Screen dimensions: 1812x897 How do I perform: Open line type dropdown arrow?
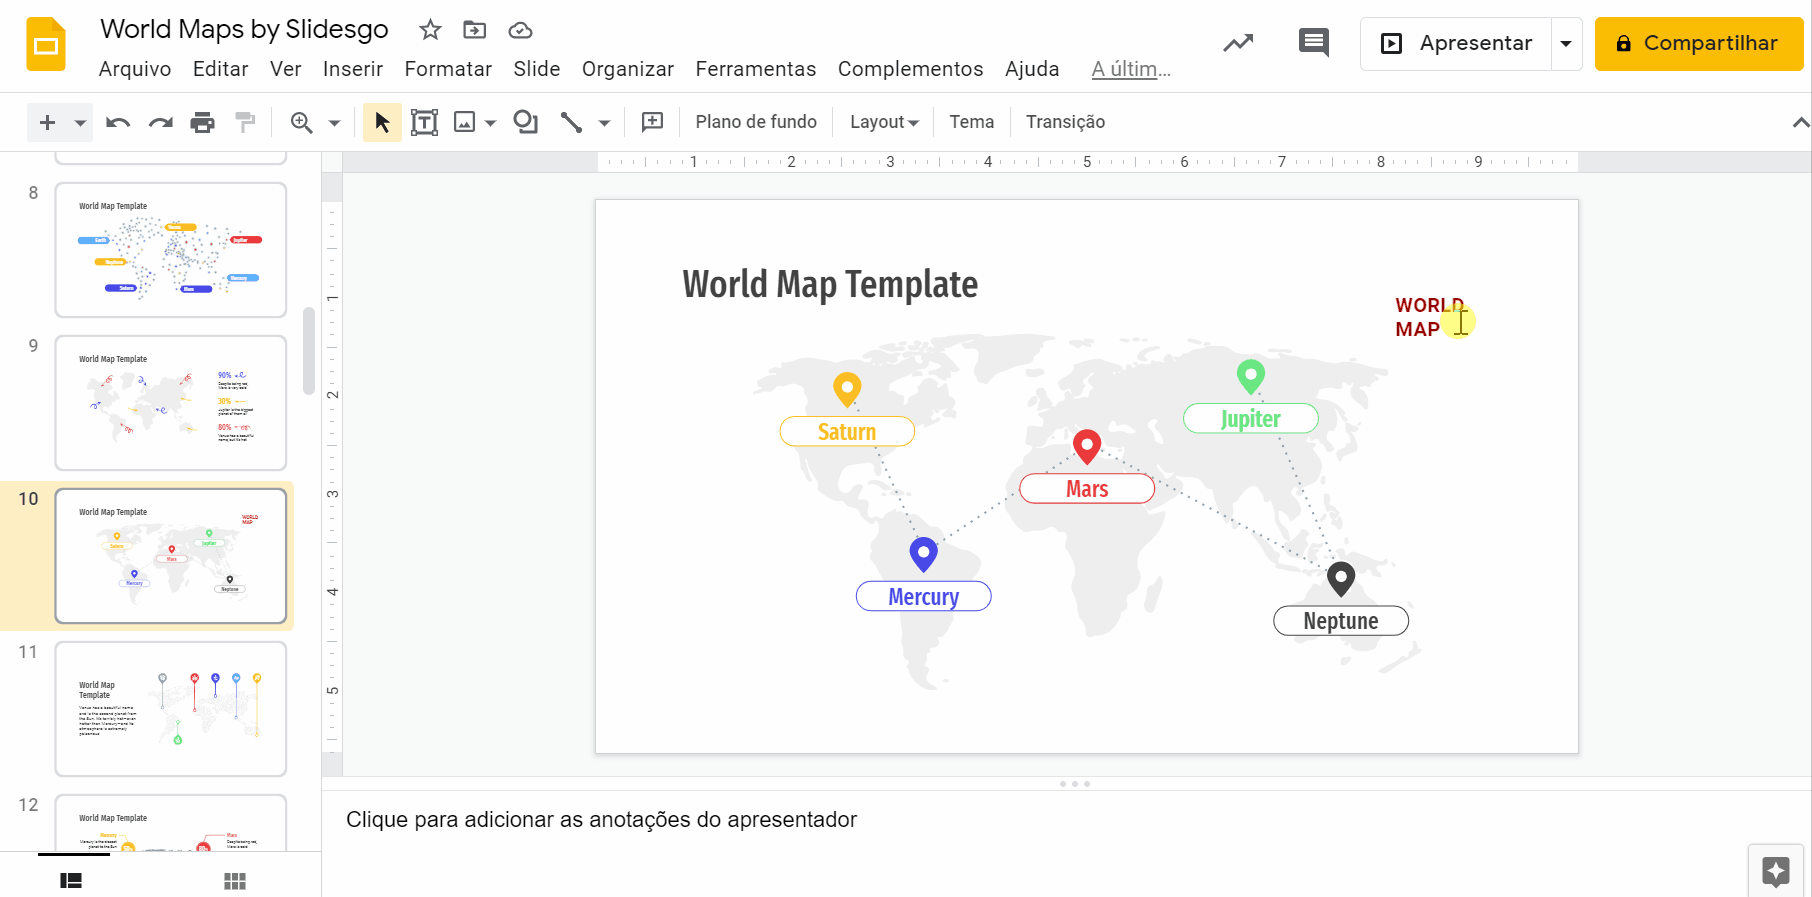click(604, 123)
